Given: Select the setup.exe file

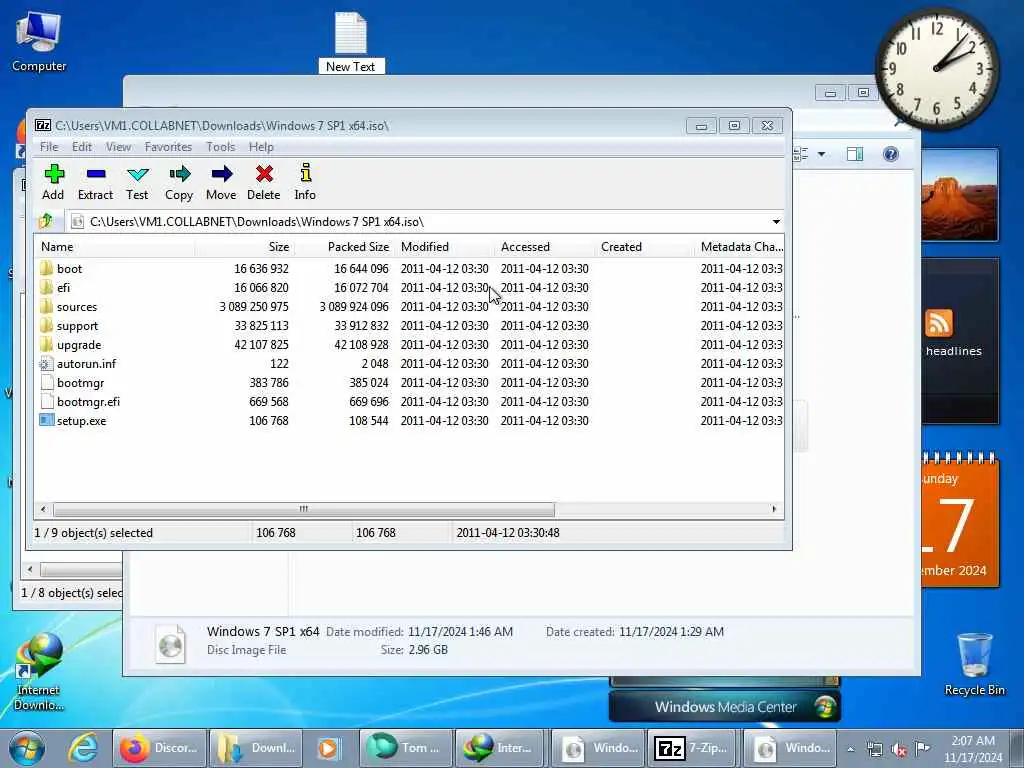Looking at the screenshot, I should [81, 421].
